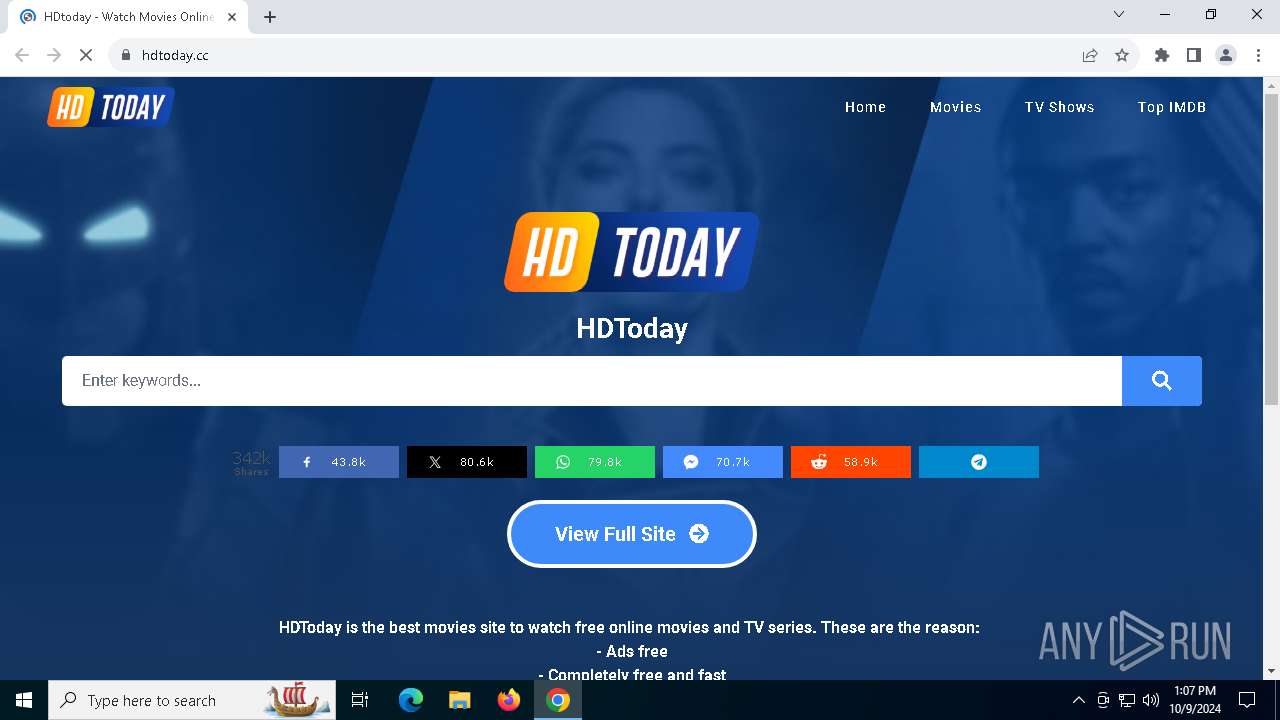Open the Movies menu item

click(x=956, y=107)
